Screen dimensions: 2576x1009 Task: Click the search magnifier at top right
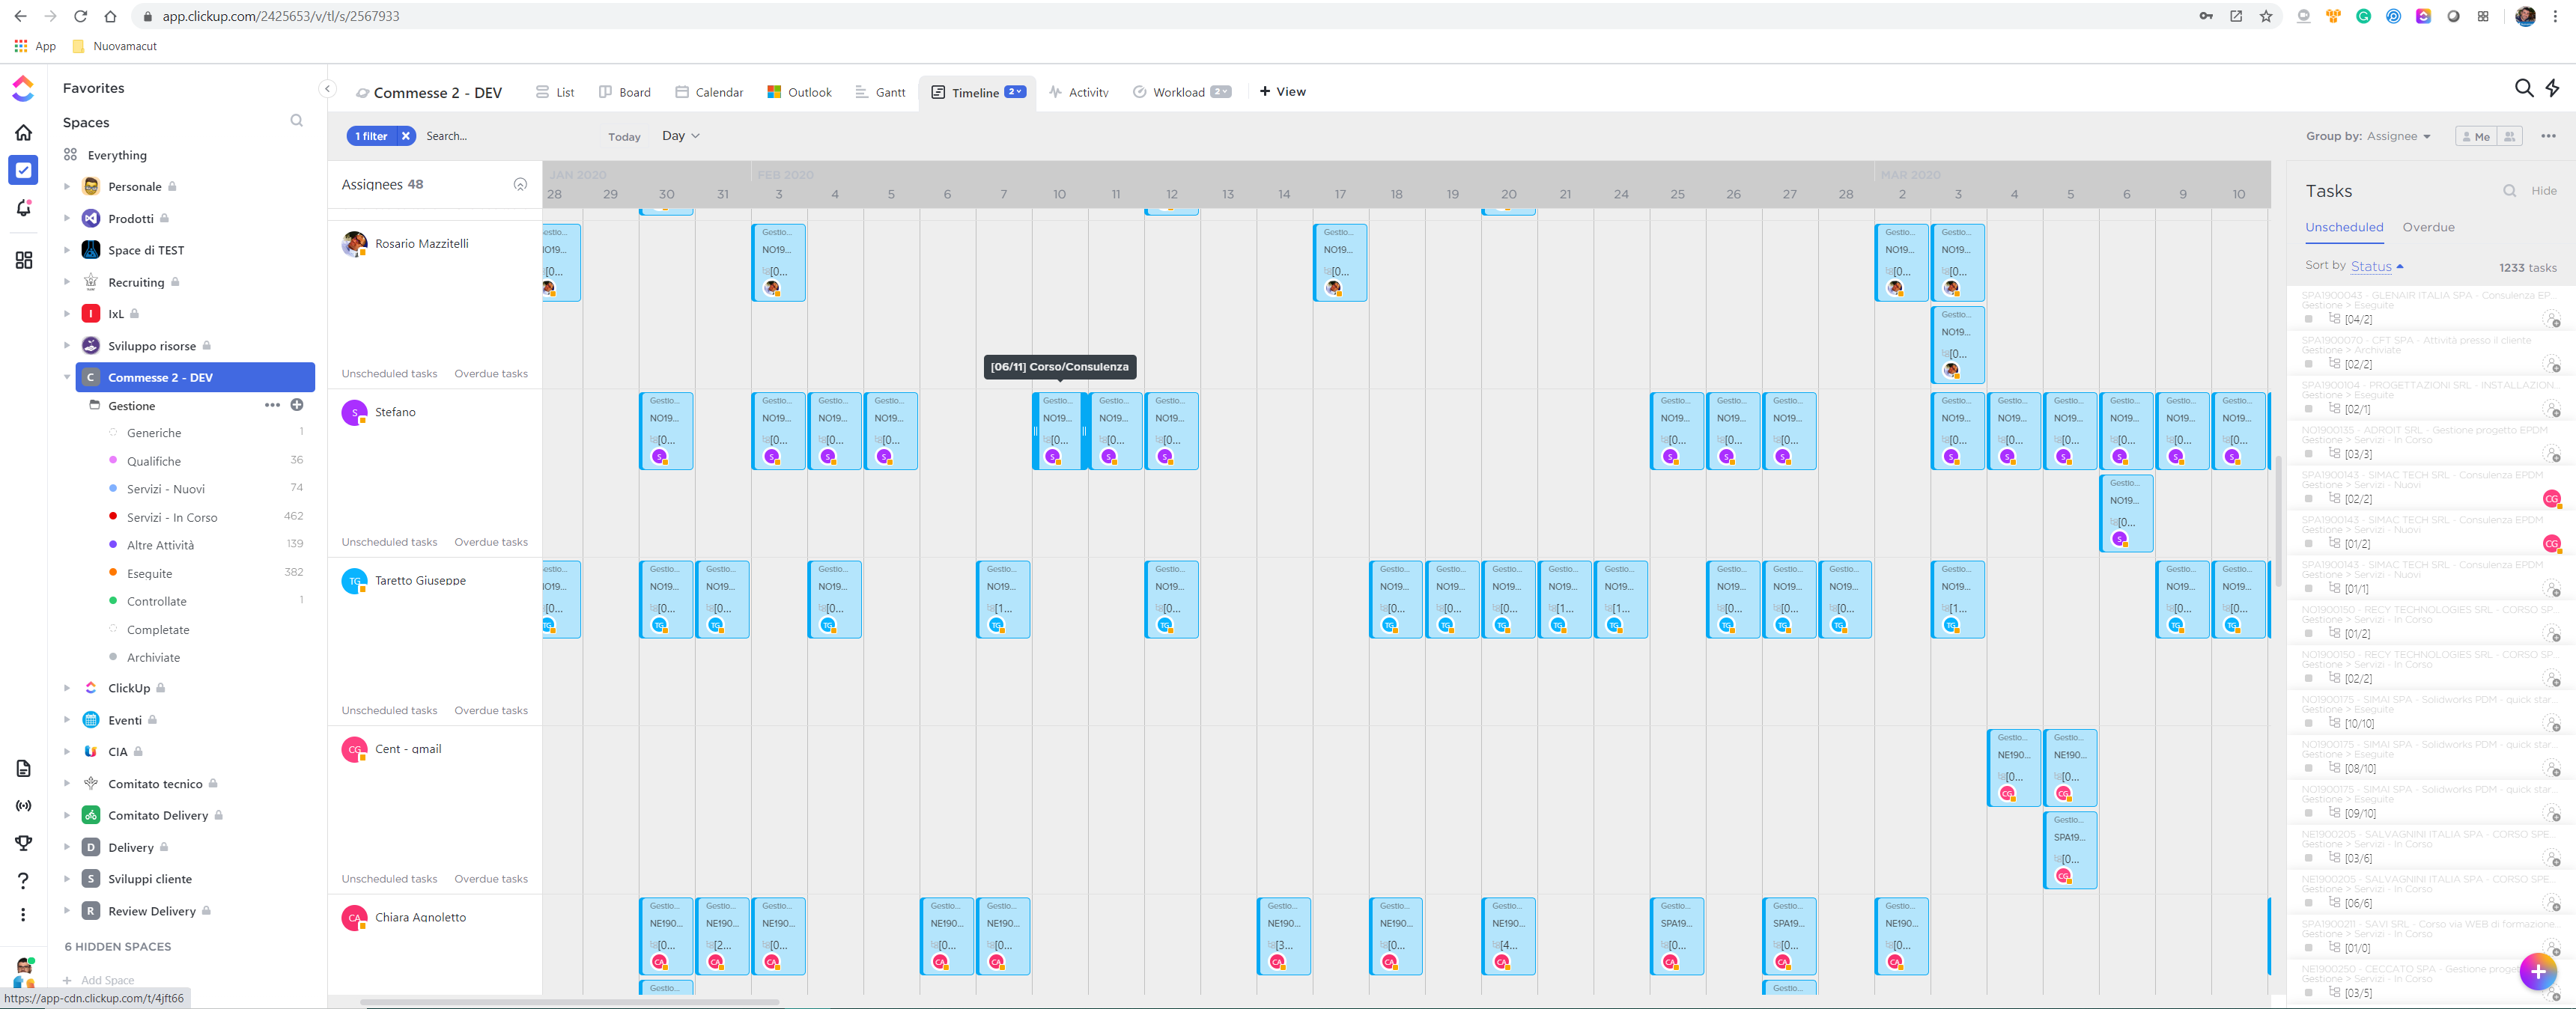pyautogui.click(x=2523, y=89)
